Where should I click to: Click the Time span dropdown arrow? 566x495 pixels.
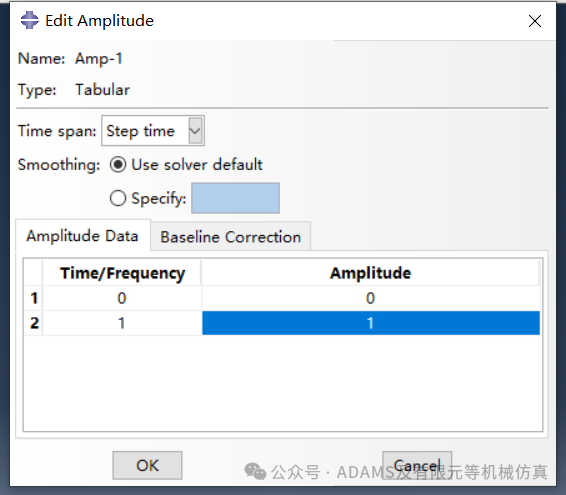pos(195,131)
